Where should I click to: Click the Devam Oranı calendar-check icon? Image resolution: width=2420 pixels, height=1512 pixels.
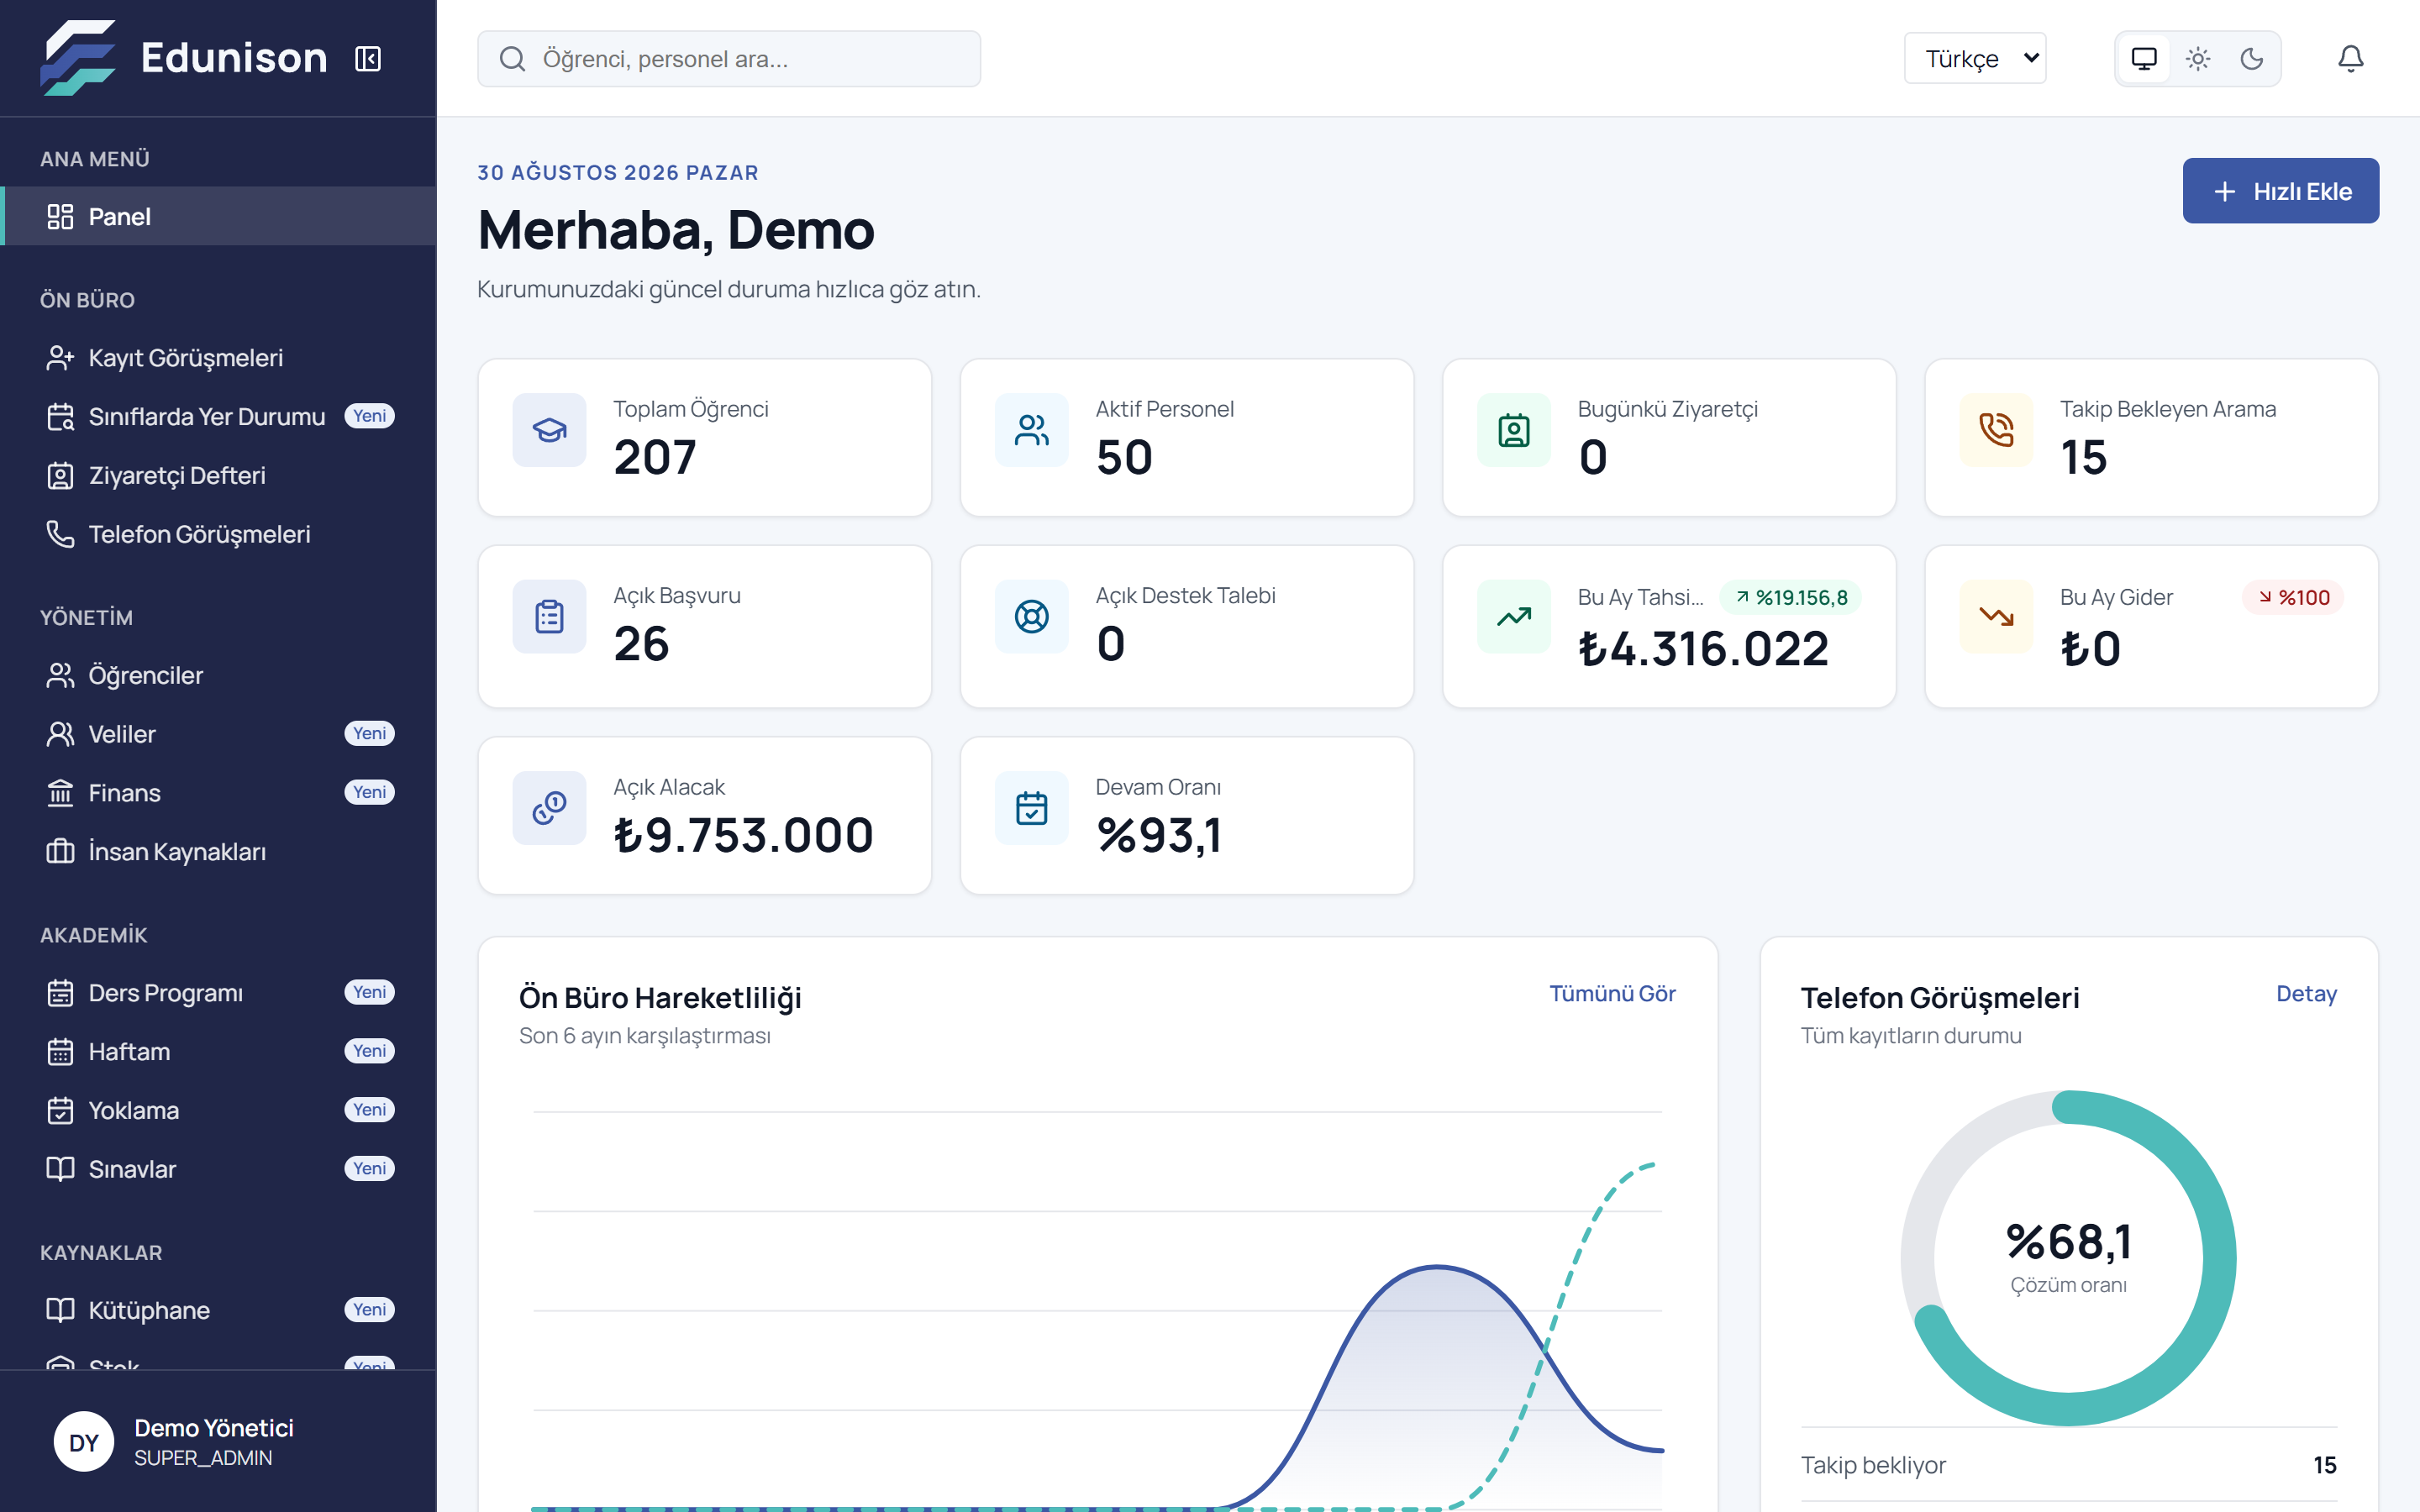(1032, 808)
